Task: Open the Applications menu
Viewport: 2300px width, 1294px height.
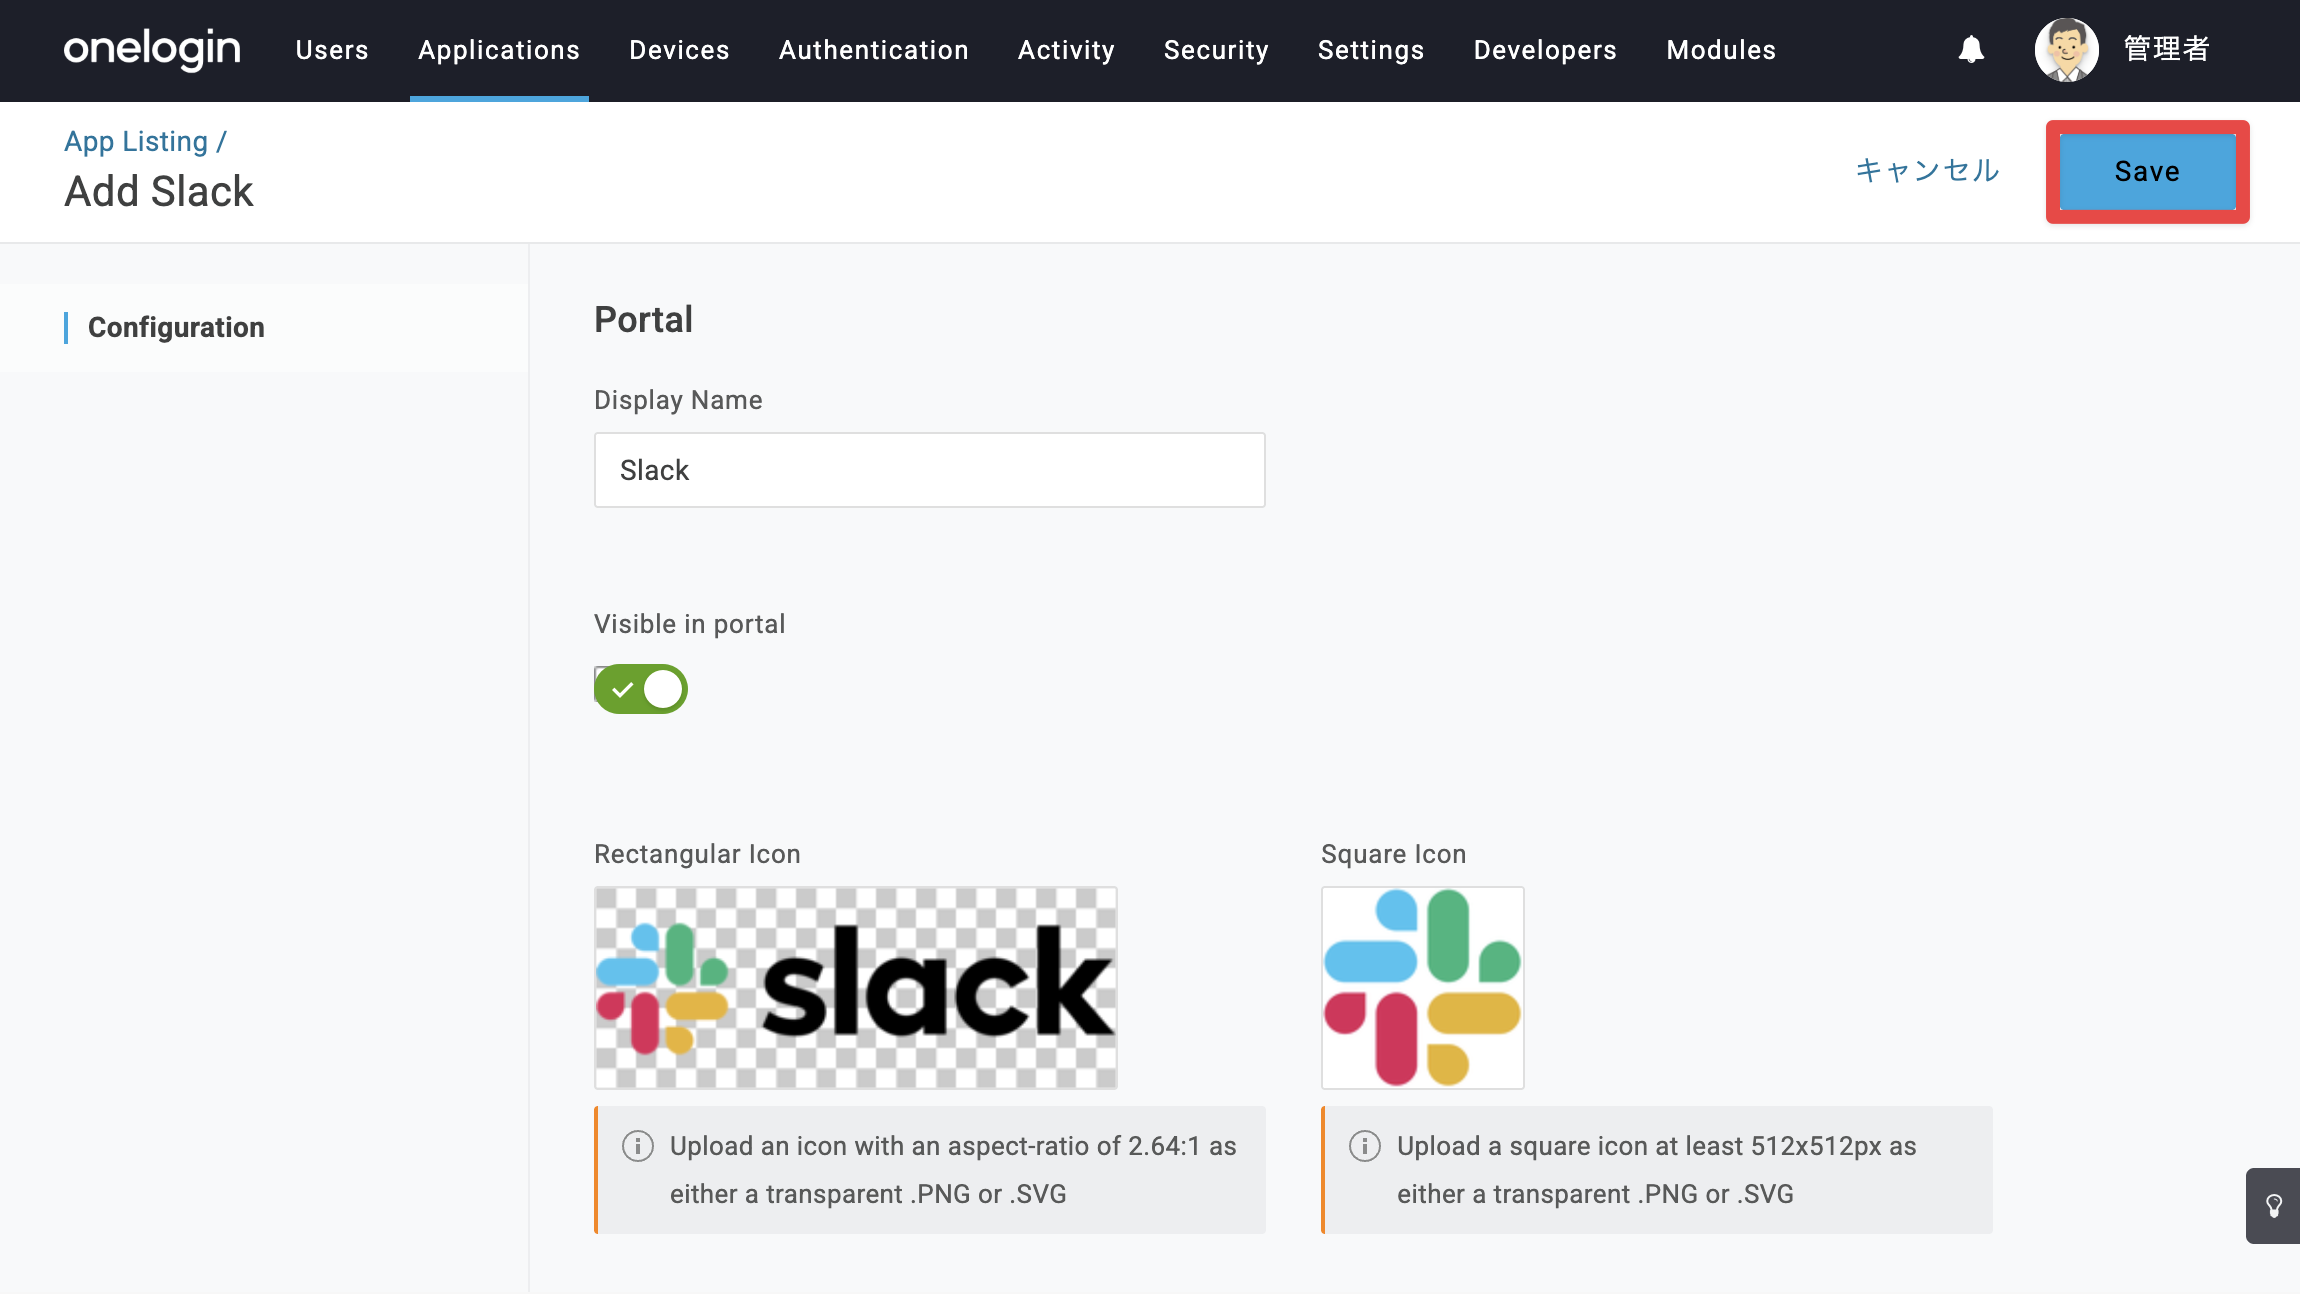Action: (x=499, y=50)
